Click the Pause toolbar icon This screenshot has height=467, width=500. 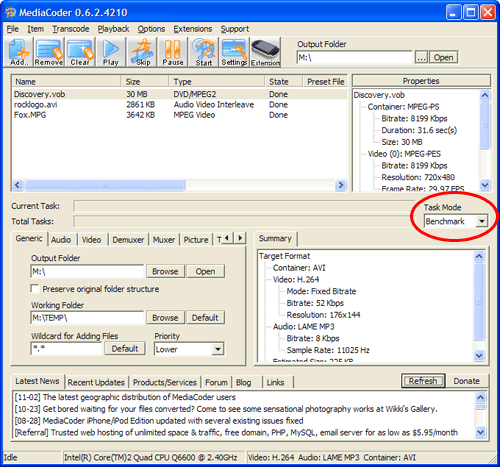(x=173, y=52)
